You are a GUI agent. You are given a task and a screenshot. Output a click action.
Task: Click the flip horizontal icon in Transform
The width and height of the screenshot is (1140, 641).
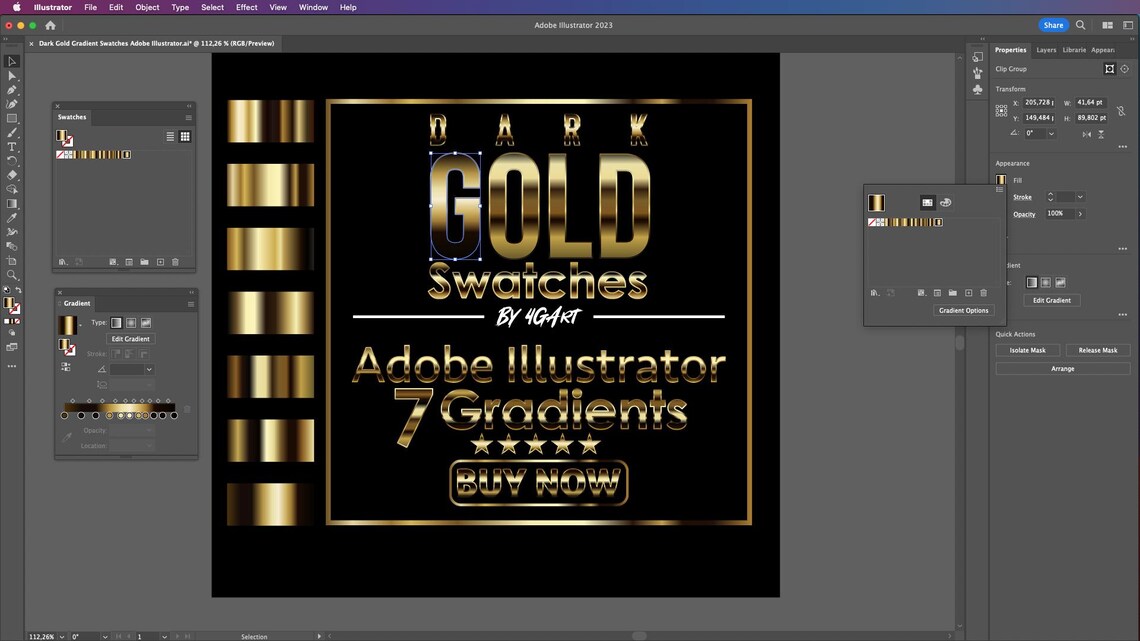coord(1087,135)
